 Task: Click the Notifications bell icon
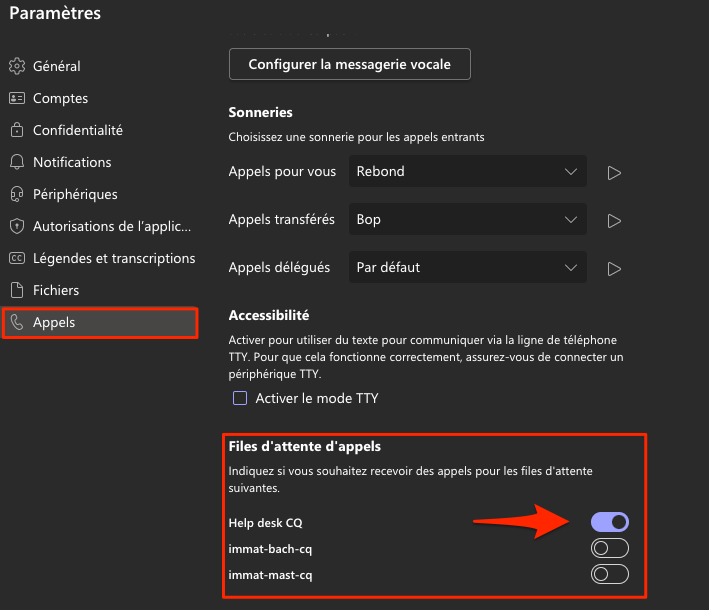click(16, 162)
